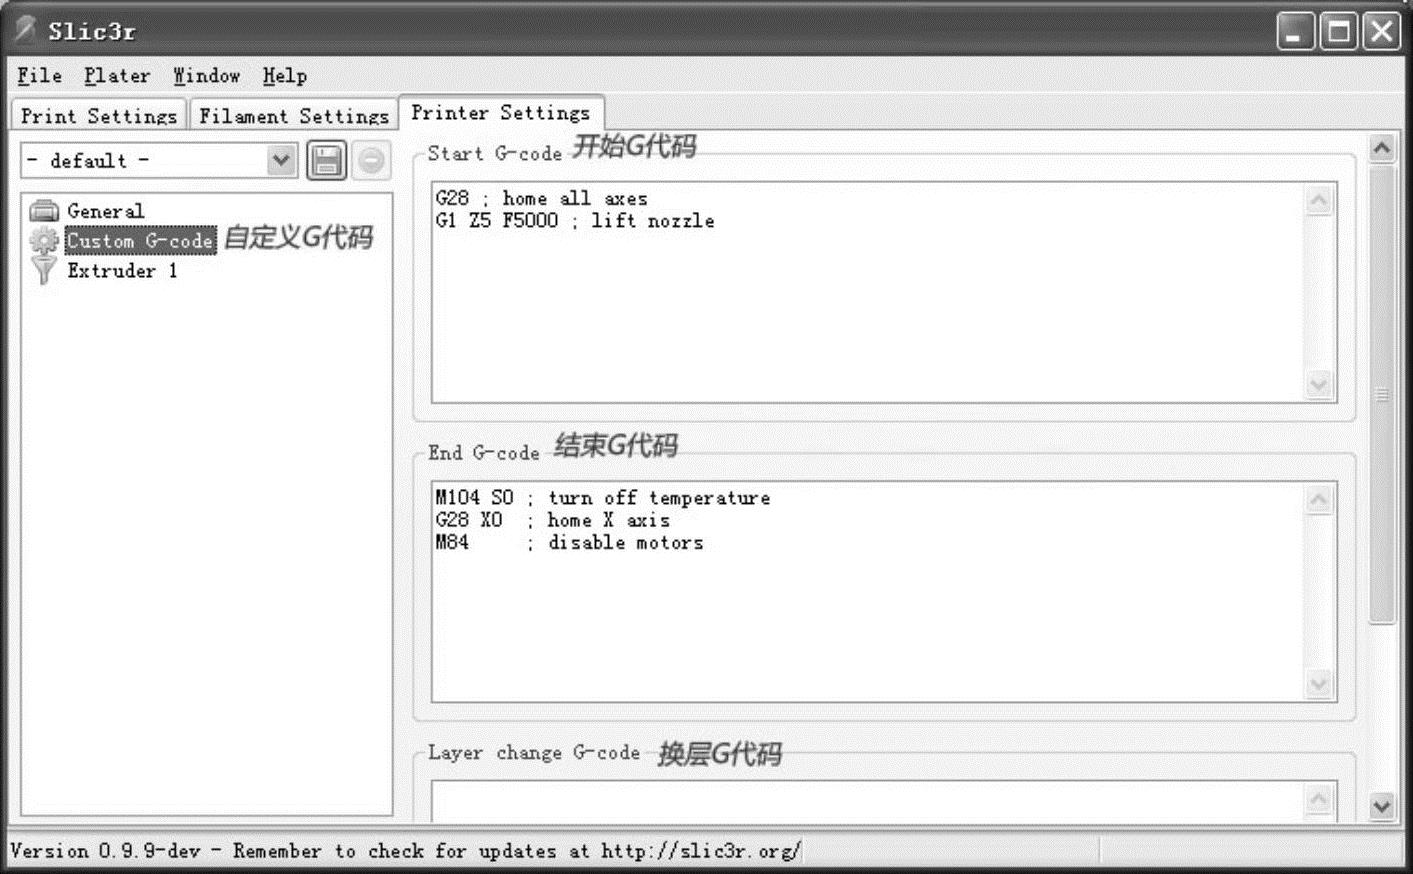Click the delete preset minus icon

[371, 160]
